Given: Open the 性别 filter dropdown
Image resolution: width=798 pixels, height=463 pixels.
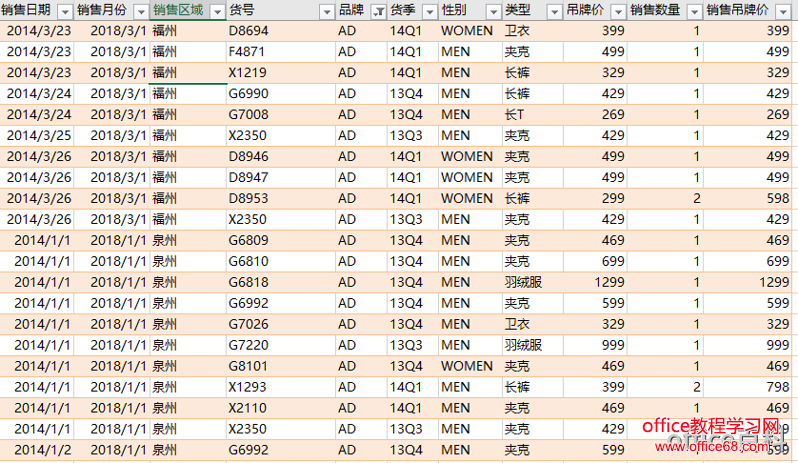Looking at the screenshot, I should (x=493, y=11).
